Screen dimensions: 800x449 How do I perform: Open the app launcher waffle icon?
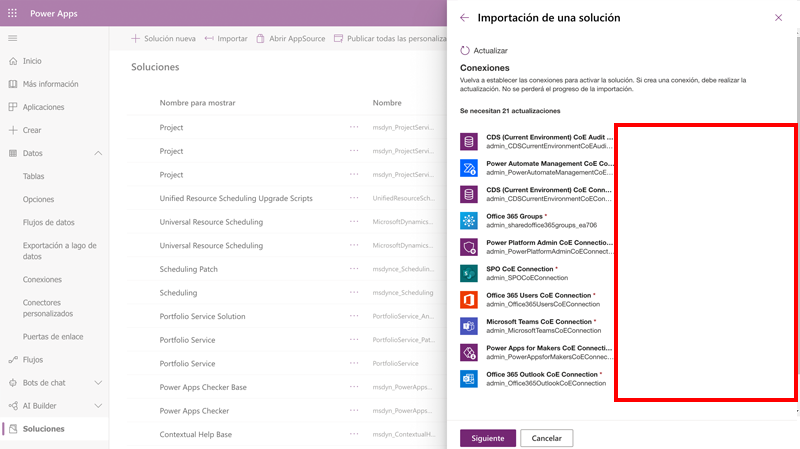tap(12, 13)
